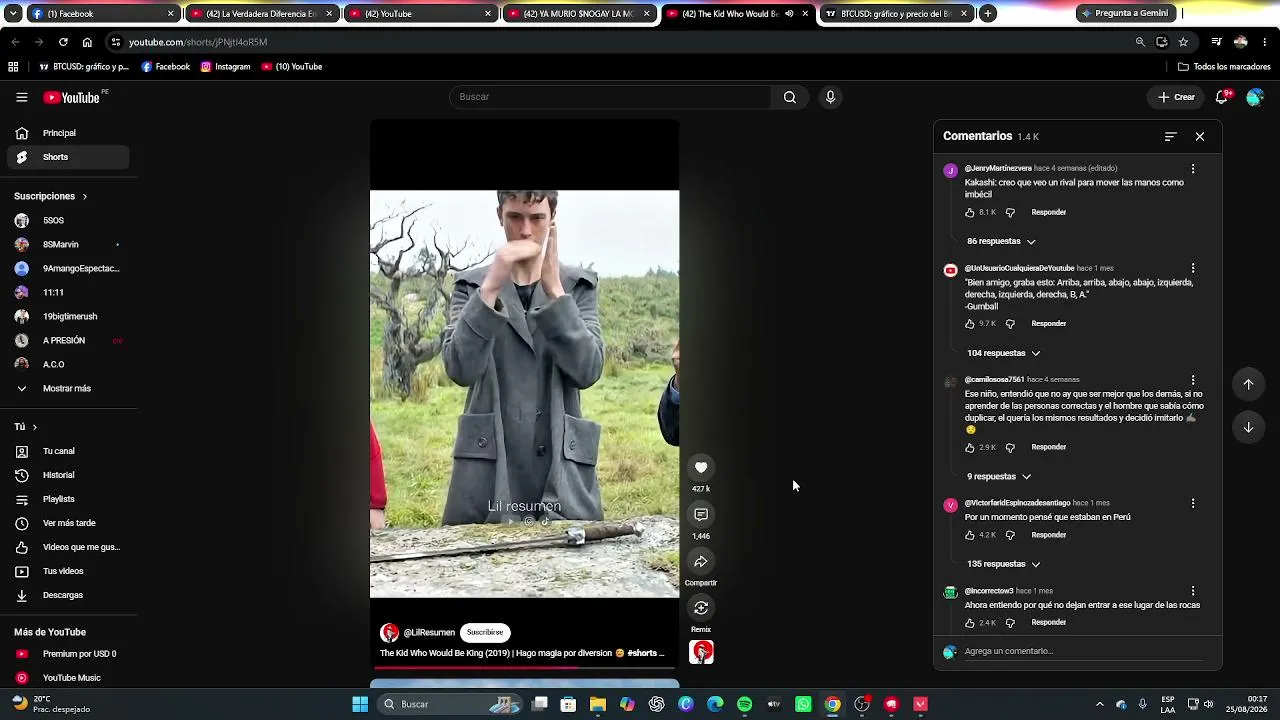
Task: Open the sound thumbnail below Remix
Action: click(x=701, y=652)
